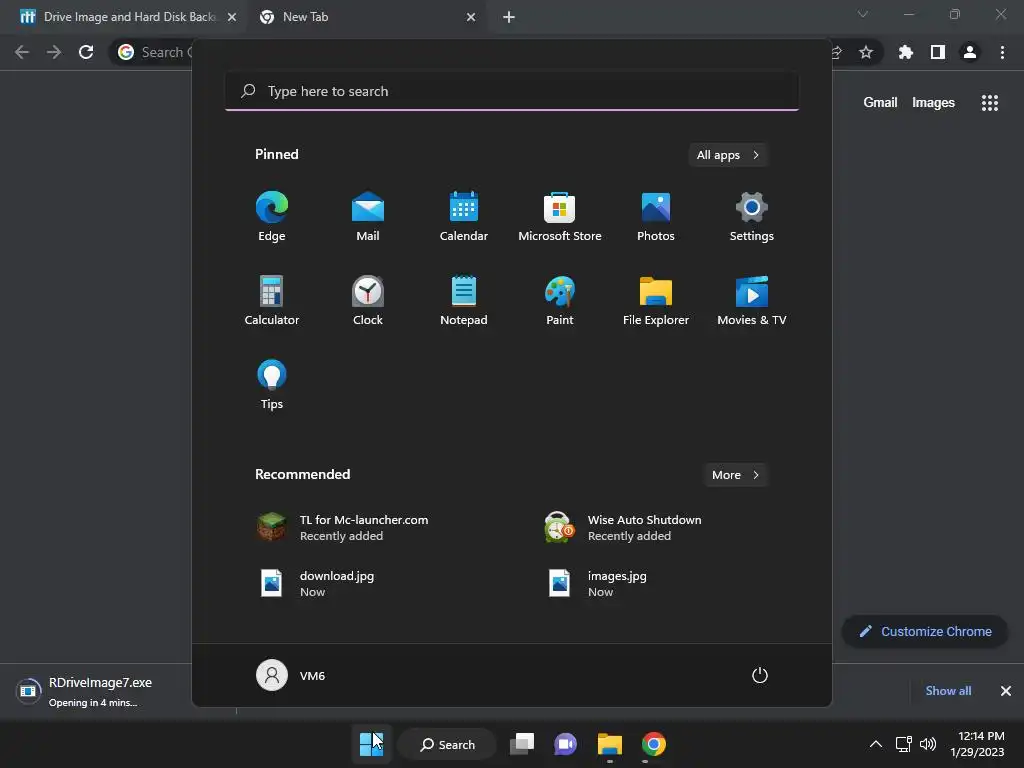Expand the hidden system tray icons
This screenshot has height=768, width=1024.
click(x=876, y=744)
